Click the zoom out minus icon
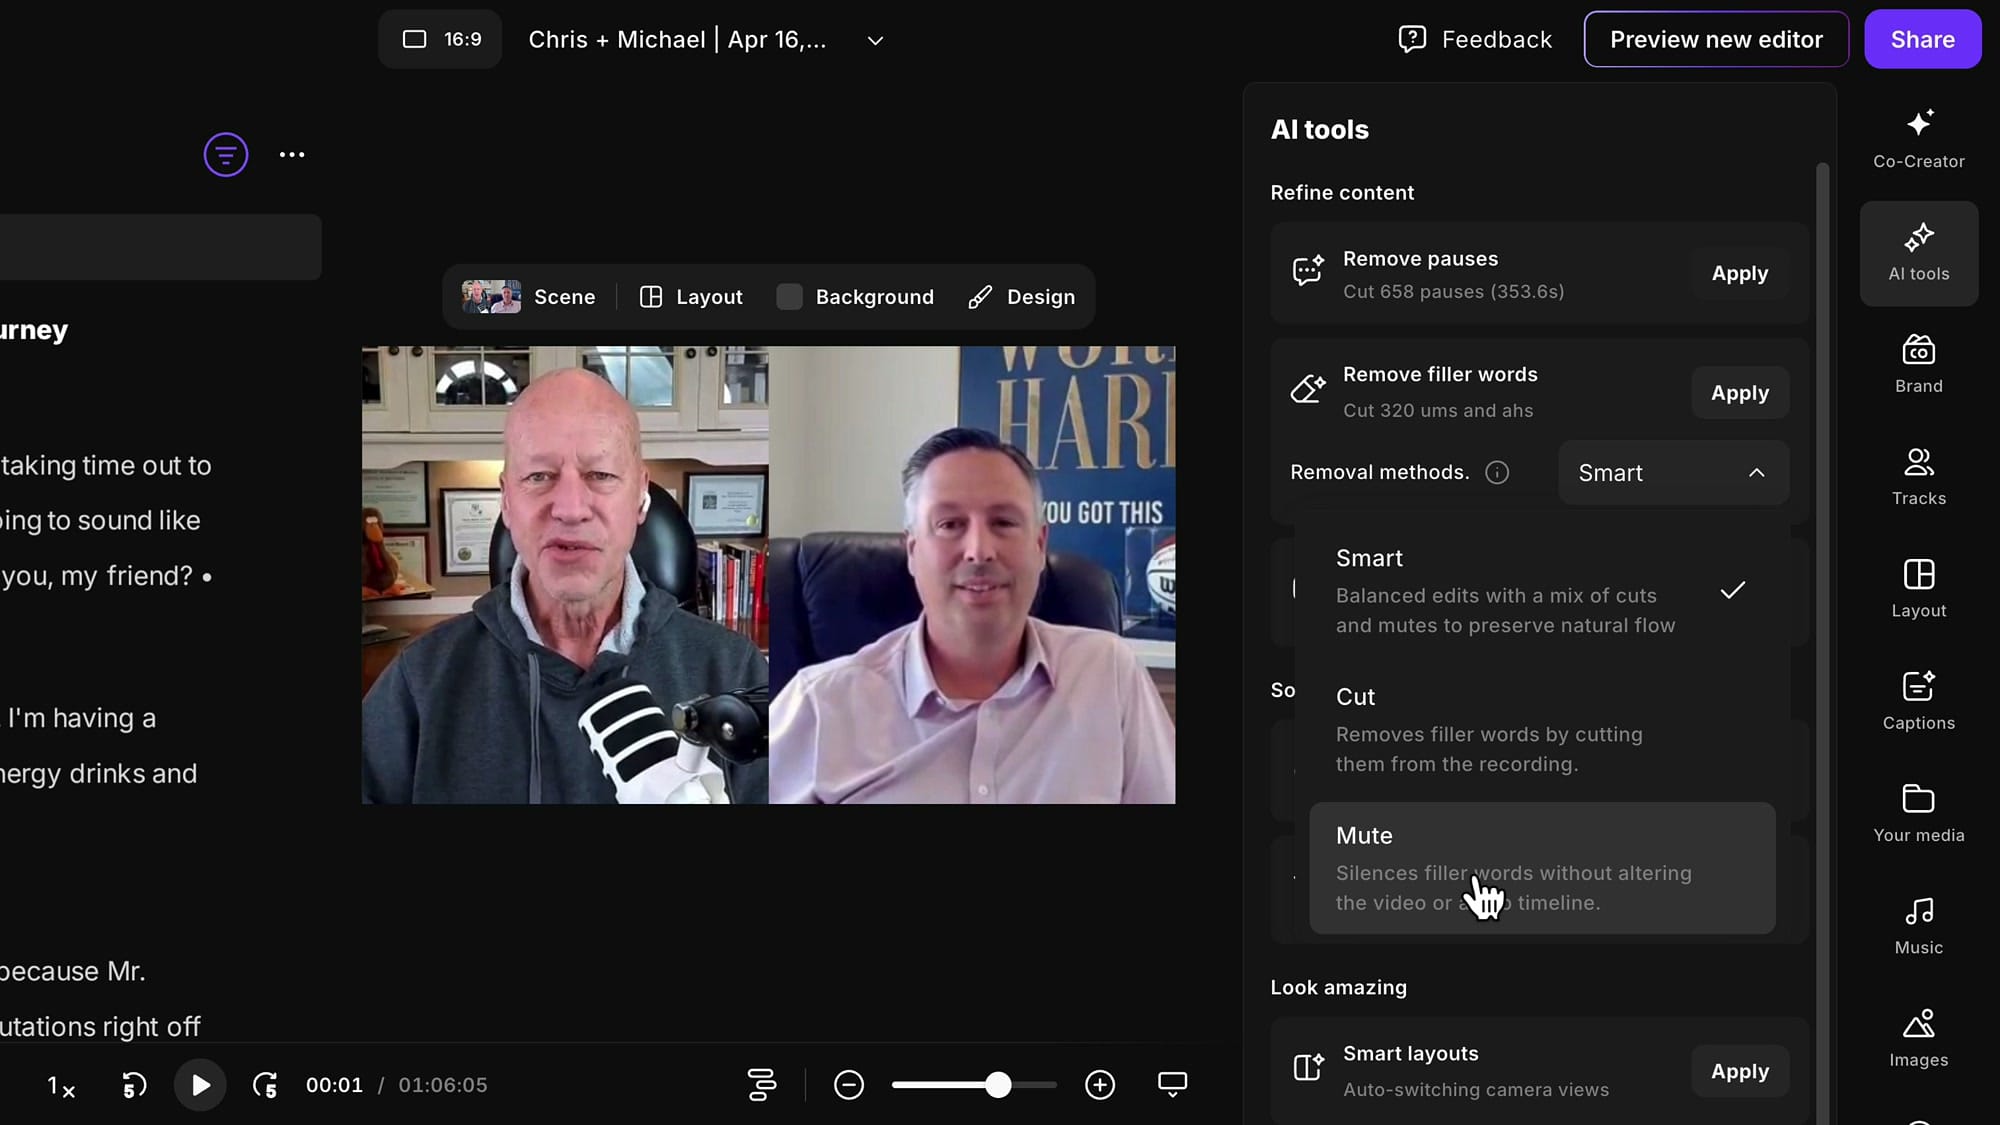 [x=848, y=1085]
